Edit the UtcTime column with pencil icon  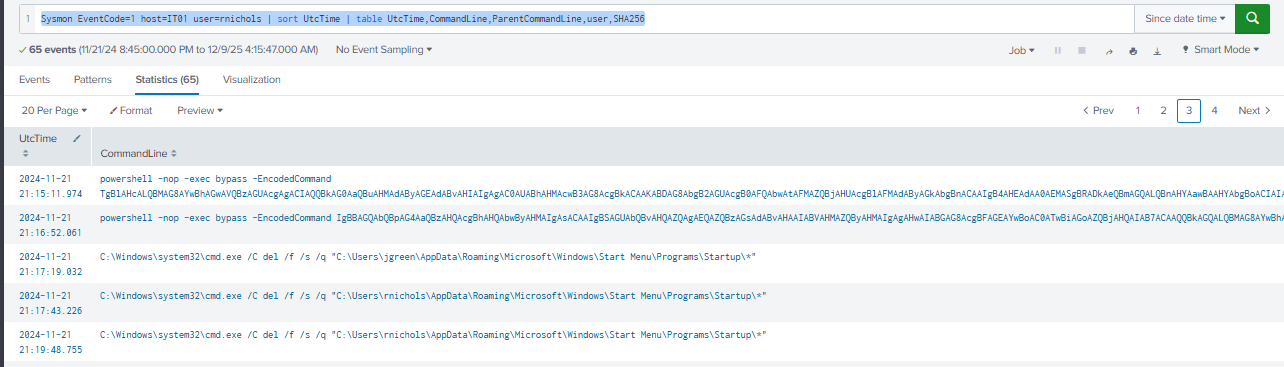[77, 139]
